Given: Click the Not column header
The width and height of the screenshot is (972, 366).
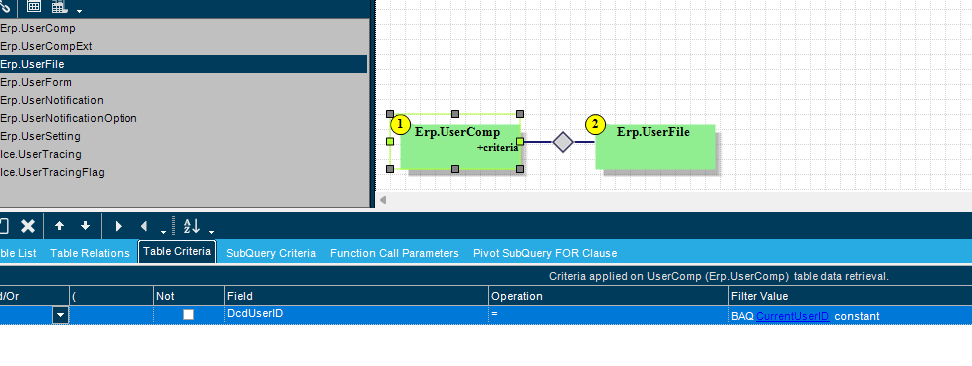Looking at the screenshot, I should pyautogui.click(x=189, y=296).
